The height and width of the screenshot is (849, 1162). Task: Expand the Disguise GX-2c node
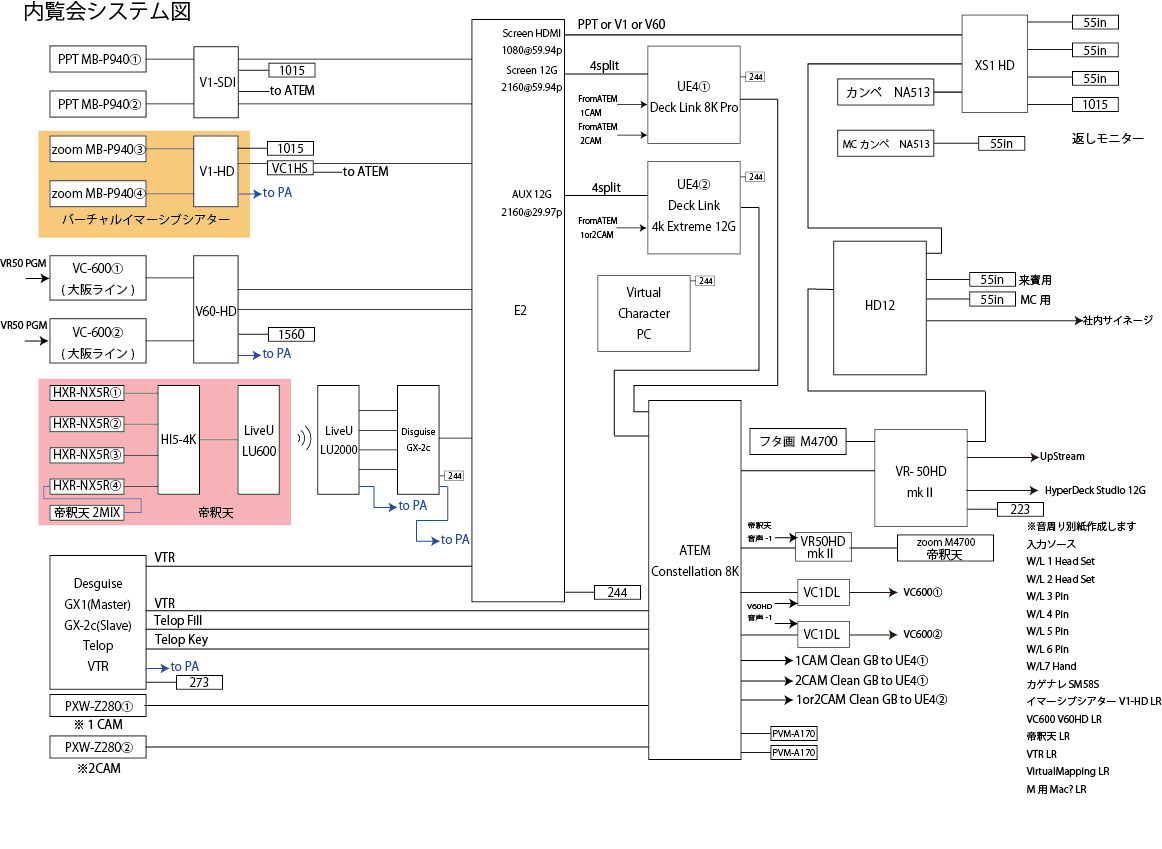[417, 437]
